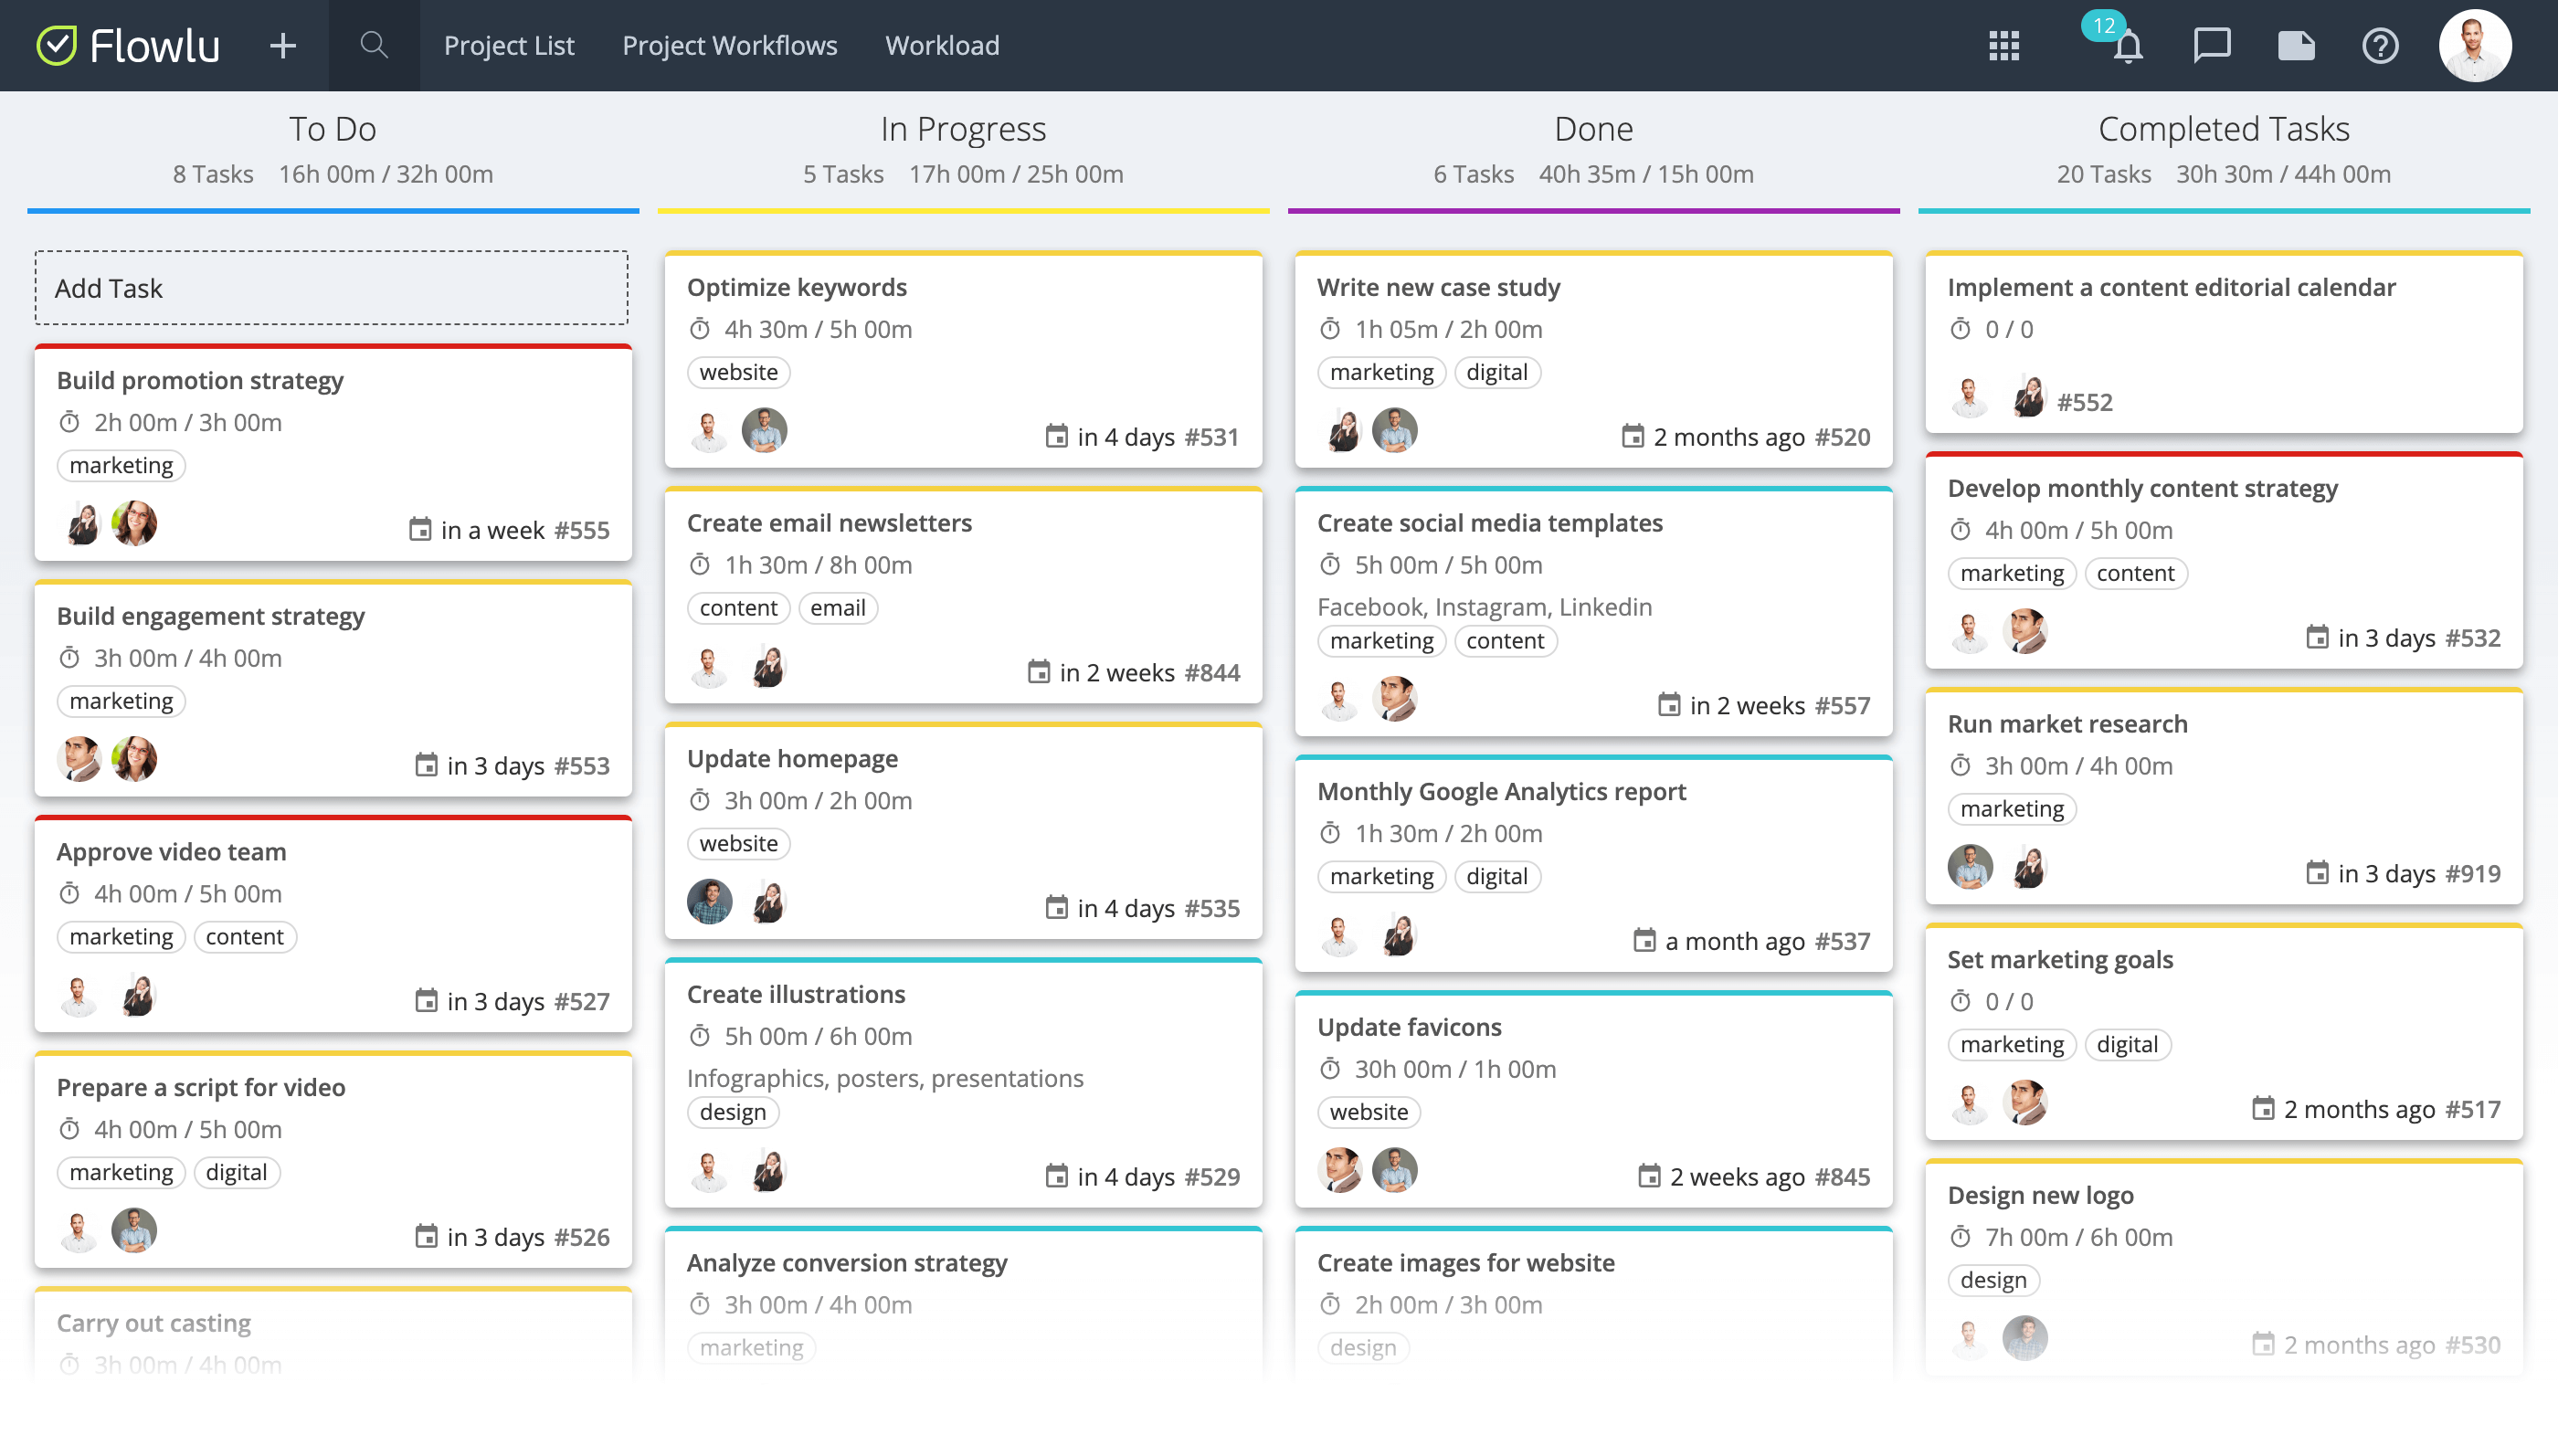2558x1456 pixels.
Task: Switch to Project List tab
Action: coord(509,45)
